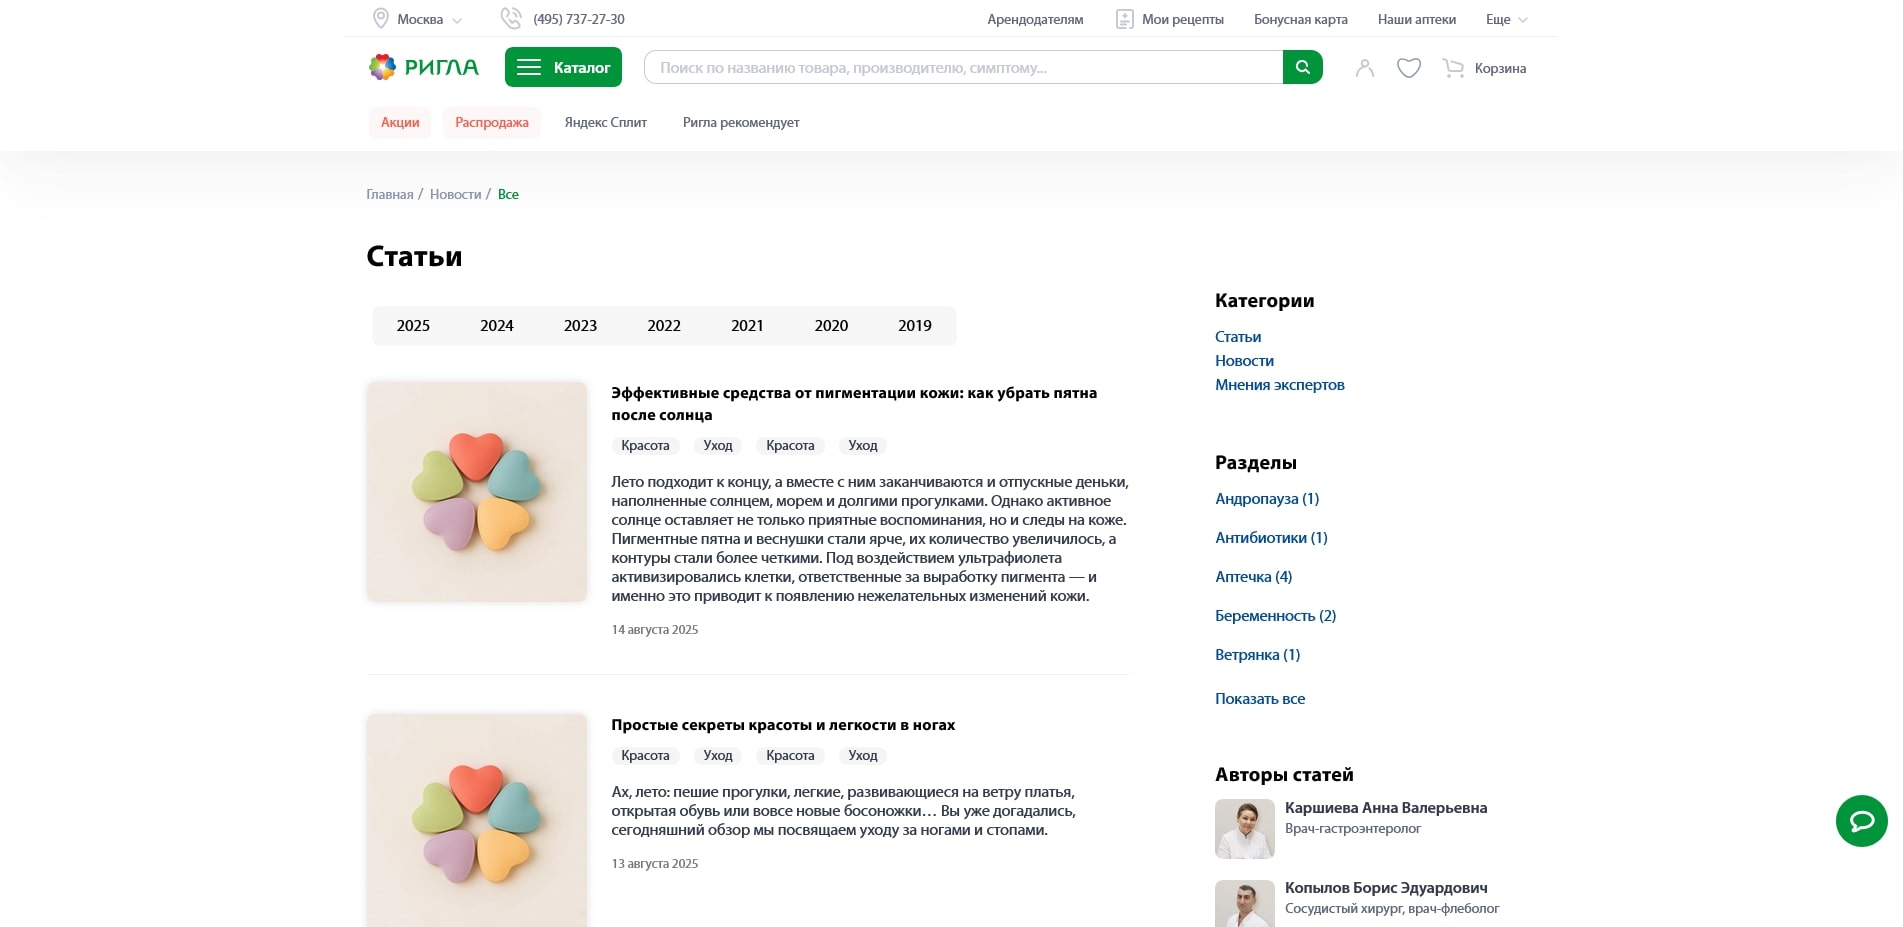Open the Корзина cart icon

click(1452, 68)
